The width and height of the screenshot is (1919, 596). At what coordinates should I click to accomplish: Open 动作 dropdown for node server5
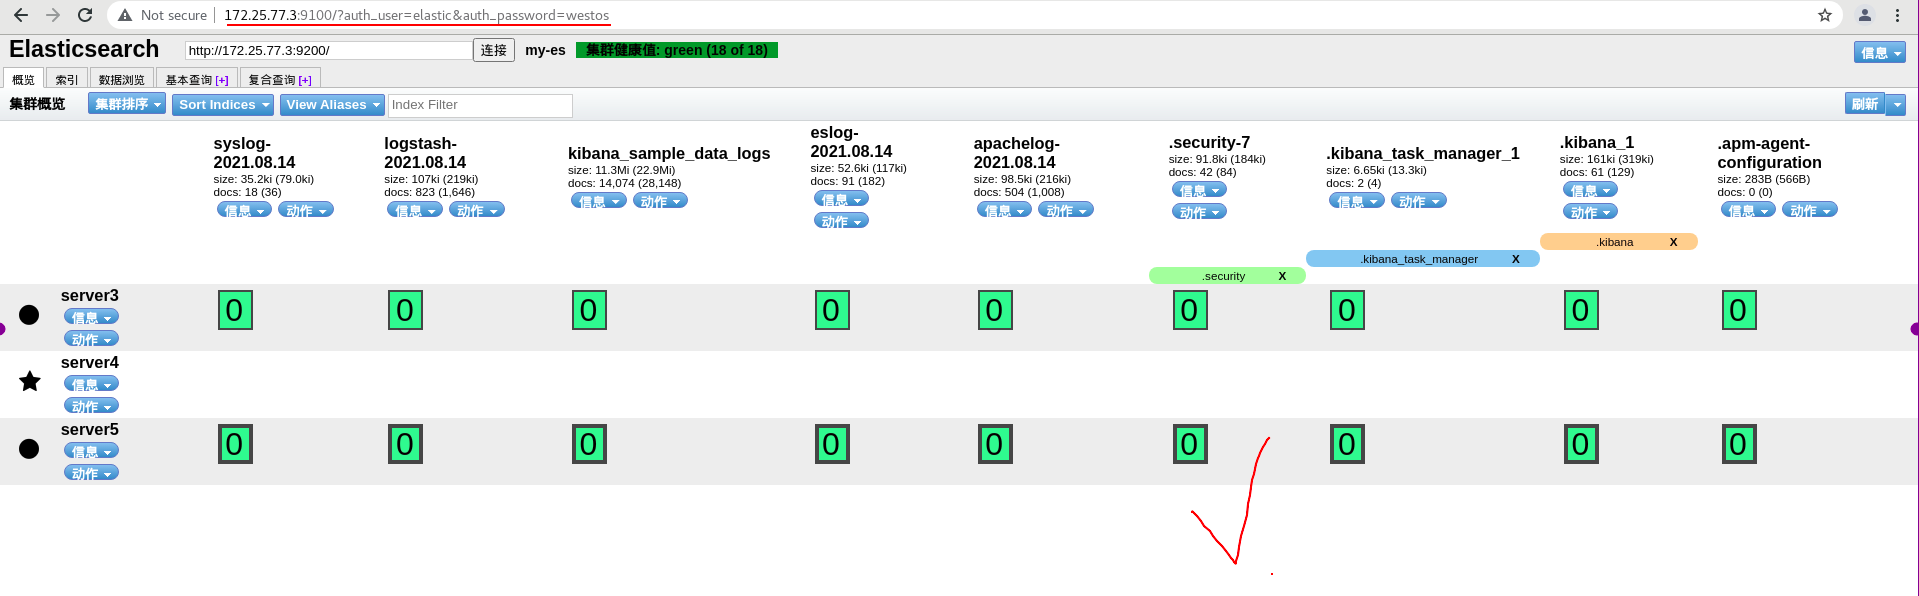91,473
